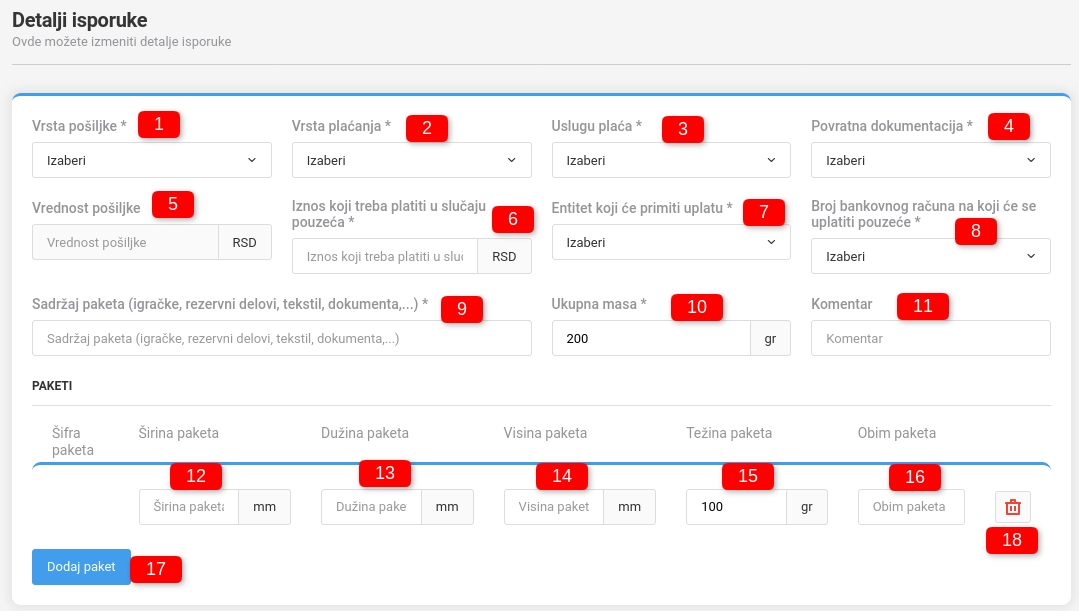Click the Dodaj paket button
This screenshot has width=1079, height=611.
point(81,566)
